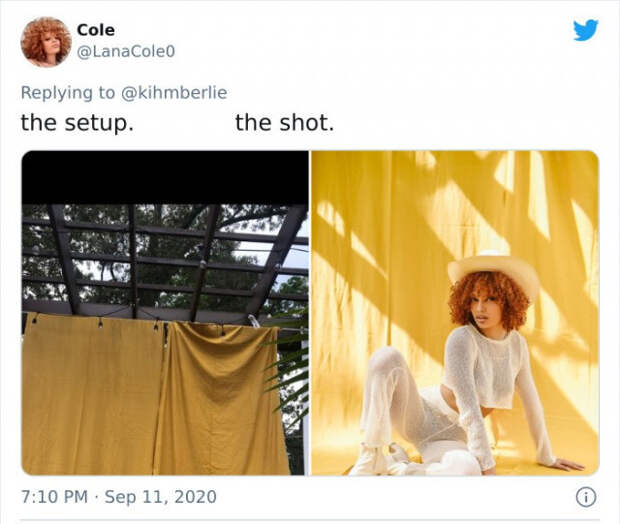Click the model's hand on yellow floor
Viewport: 620px width, 524px height.
click(x=567, y=465)
